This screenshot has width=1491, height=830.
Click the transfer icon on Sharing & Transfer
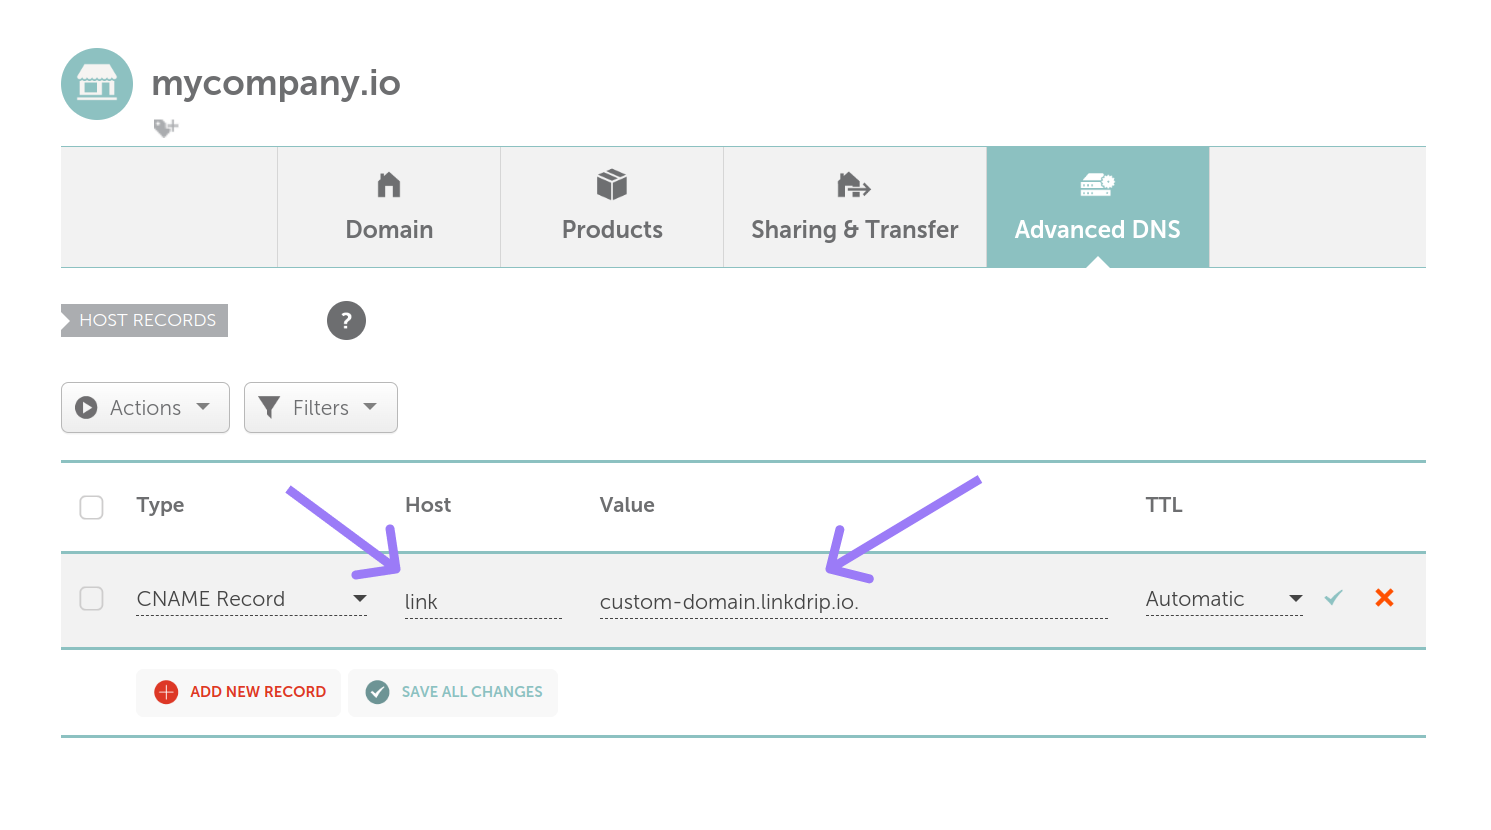[x=853, y=184]
